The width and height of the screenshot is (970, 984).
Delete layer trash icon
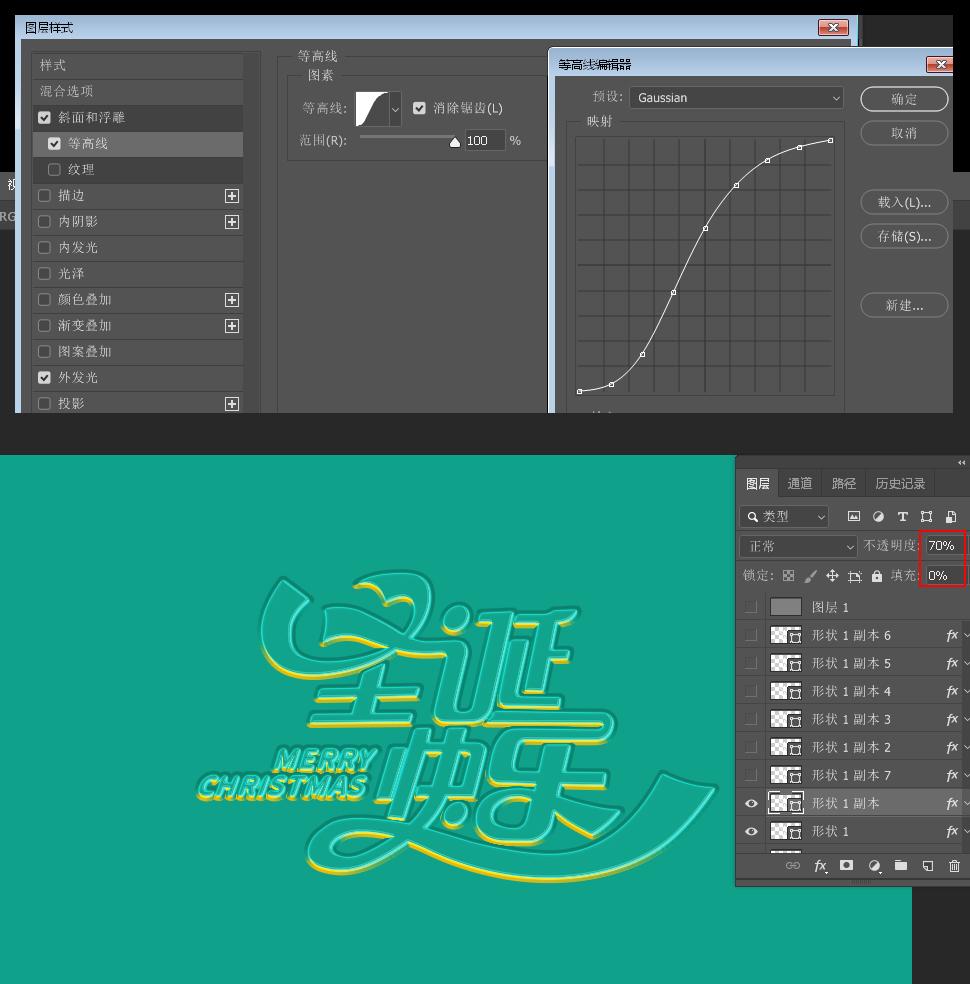click(954, 866)
